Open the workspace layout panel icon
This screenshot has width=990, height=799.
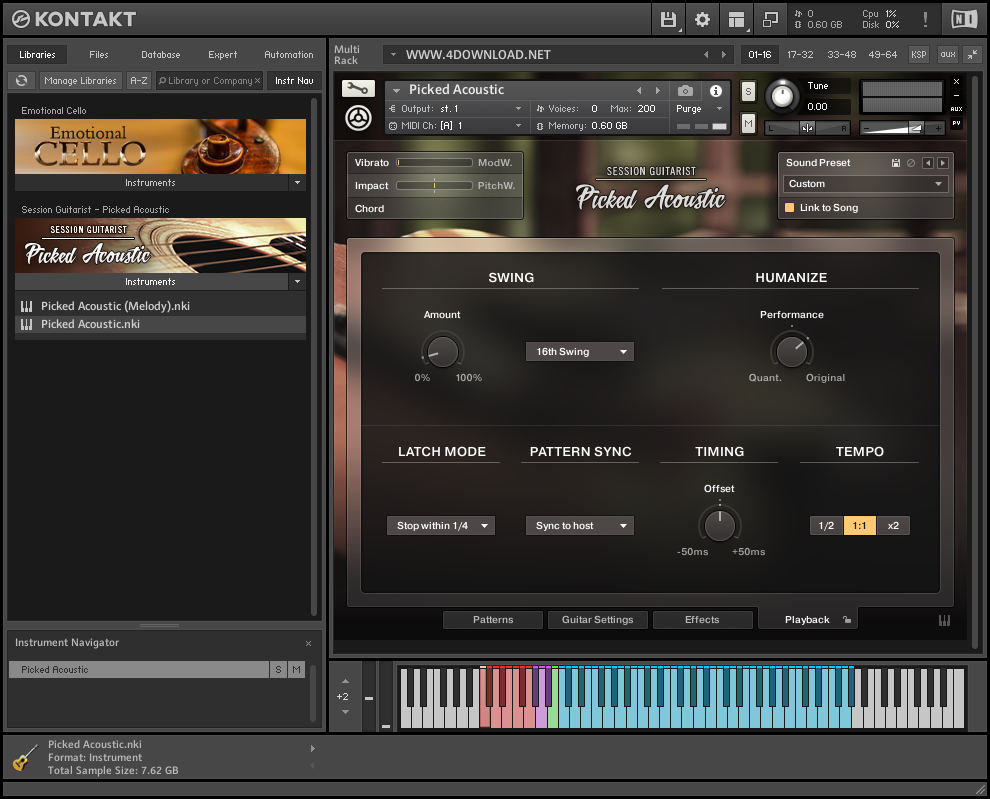click(736, 20)
